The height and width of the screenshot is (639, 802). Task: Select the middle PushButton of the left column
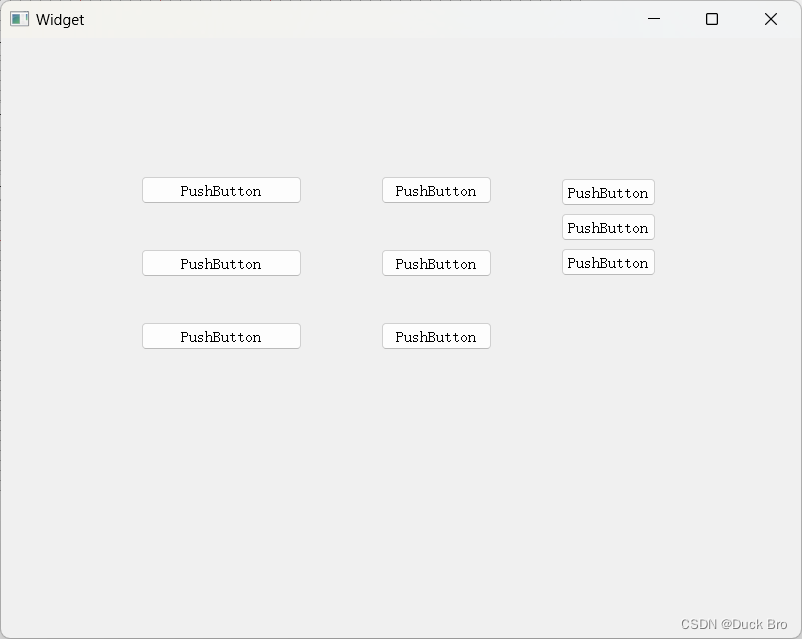(x=221, y=263)
